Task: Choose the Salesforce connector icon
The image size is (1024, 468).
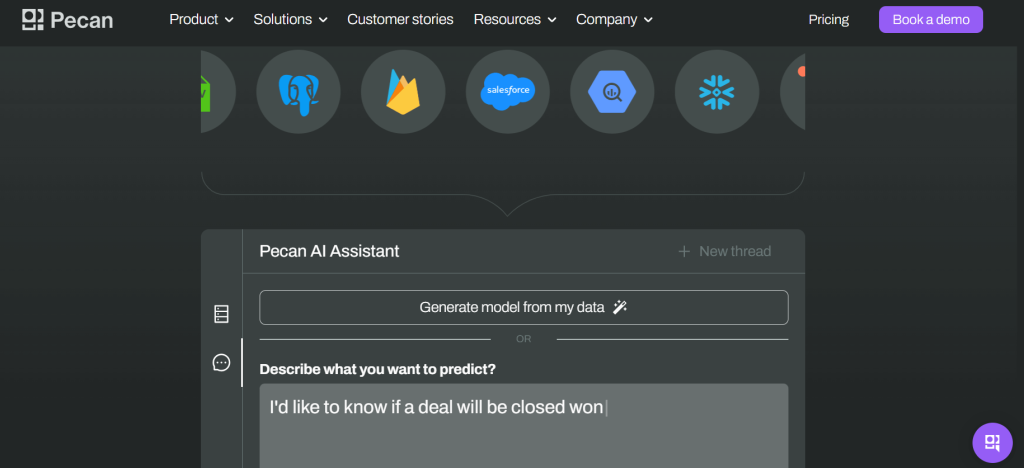Action: tap(507, 92)
